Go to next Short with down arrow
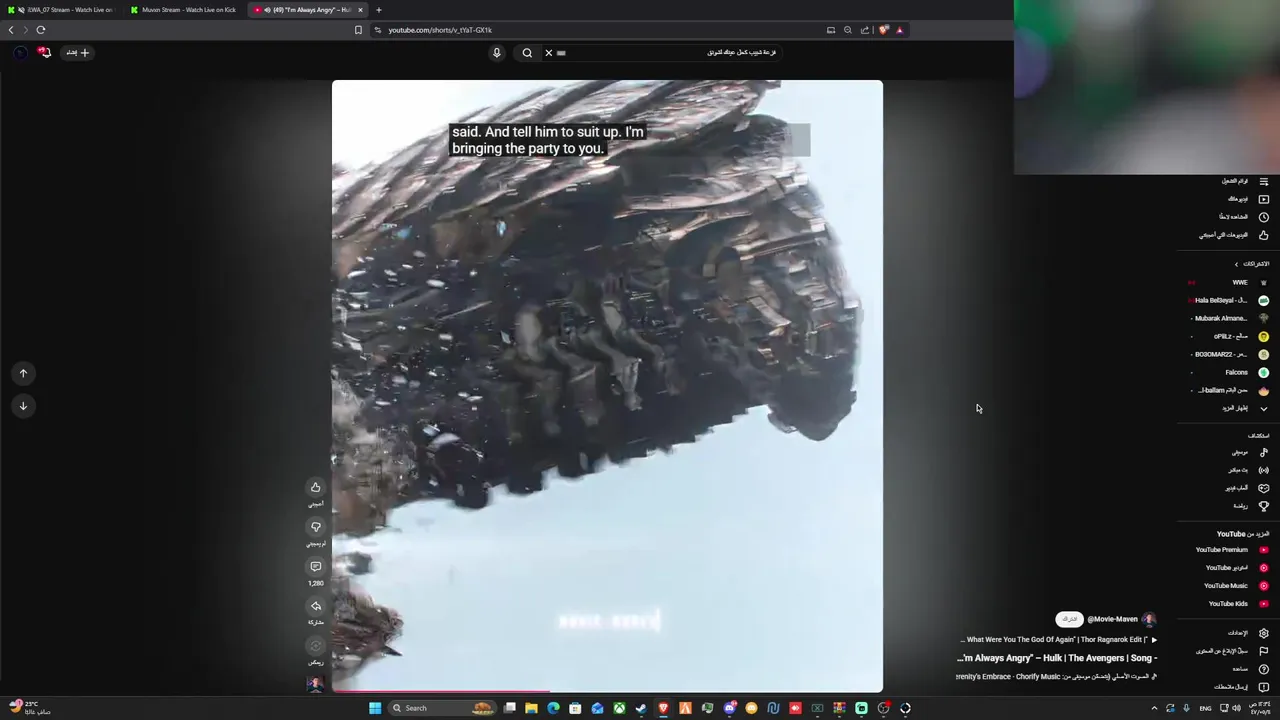The height and width of the screenshot is (720, 1280). [23, 405]
